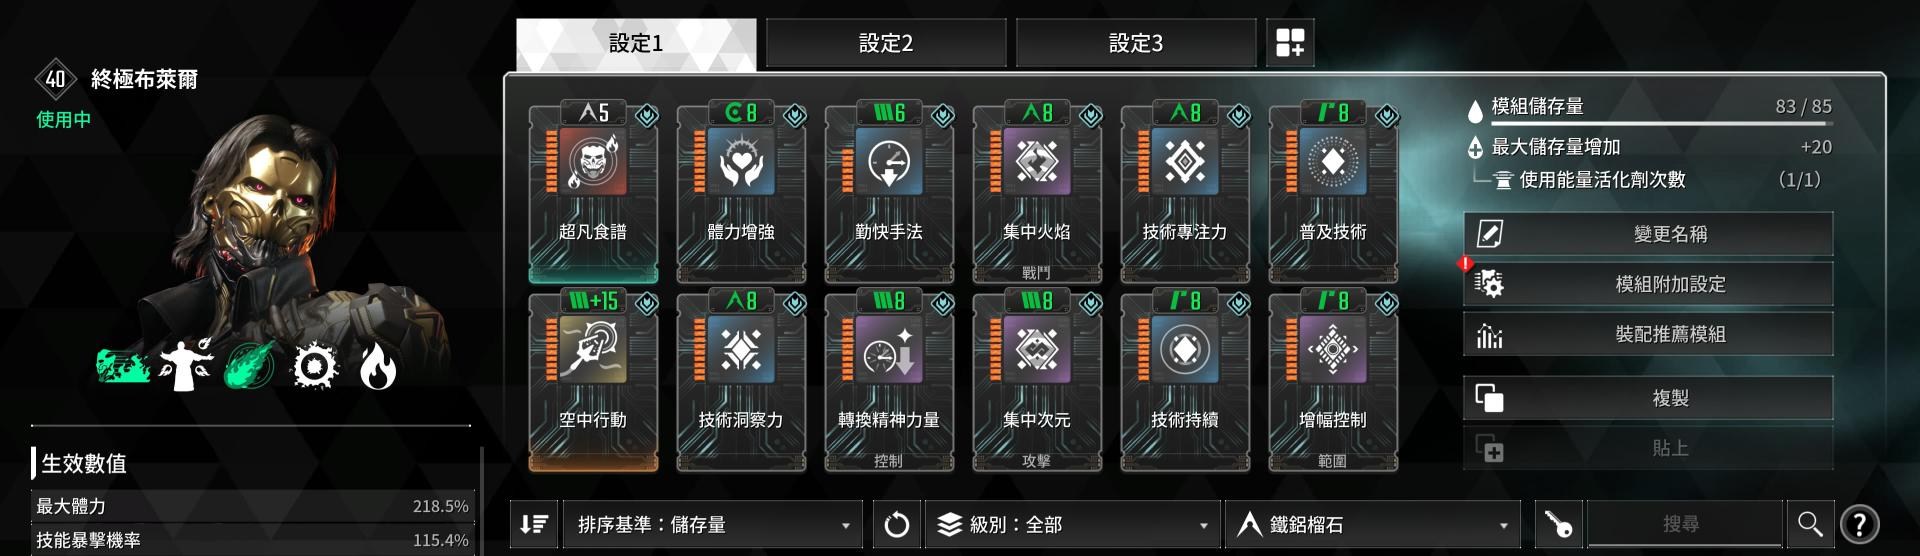Open the 鐵鋁榴石 socket type dropdown

pos(1373,524)
